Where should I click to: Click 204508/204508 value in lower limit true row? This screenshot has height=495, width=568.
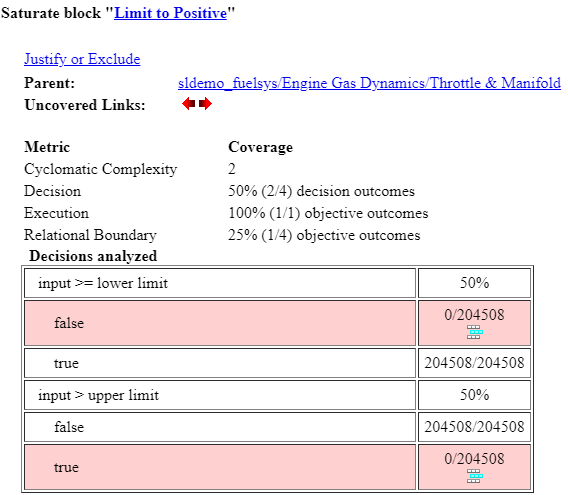(475, 363)
